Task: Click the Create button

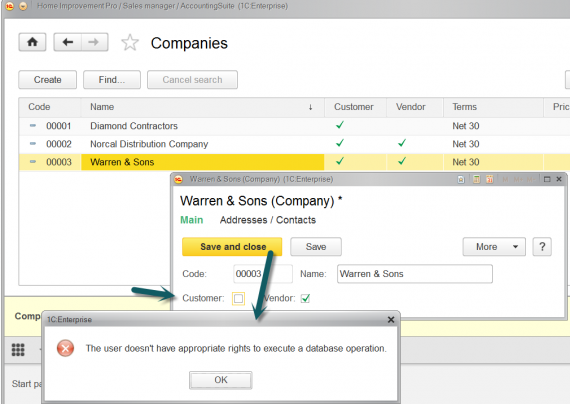Action: coord(48,80)
